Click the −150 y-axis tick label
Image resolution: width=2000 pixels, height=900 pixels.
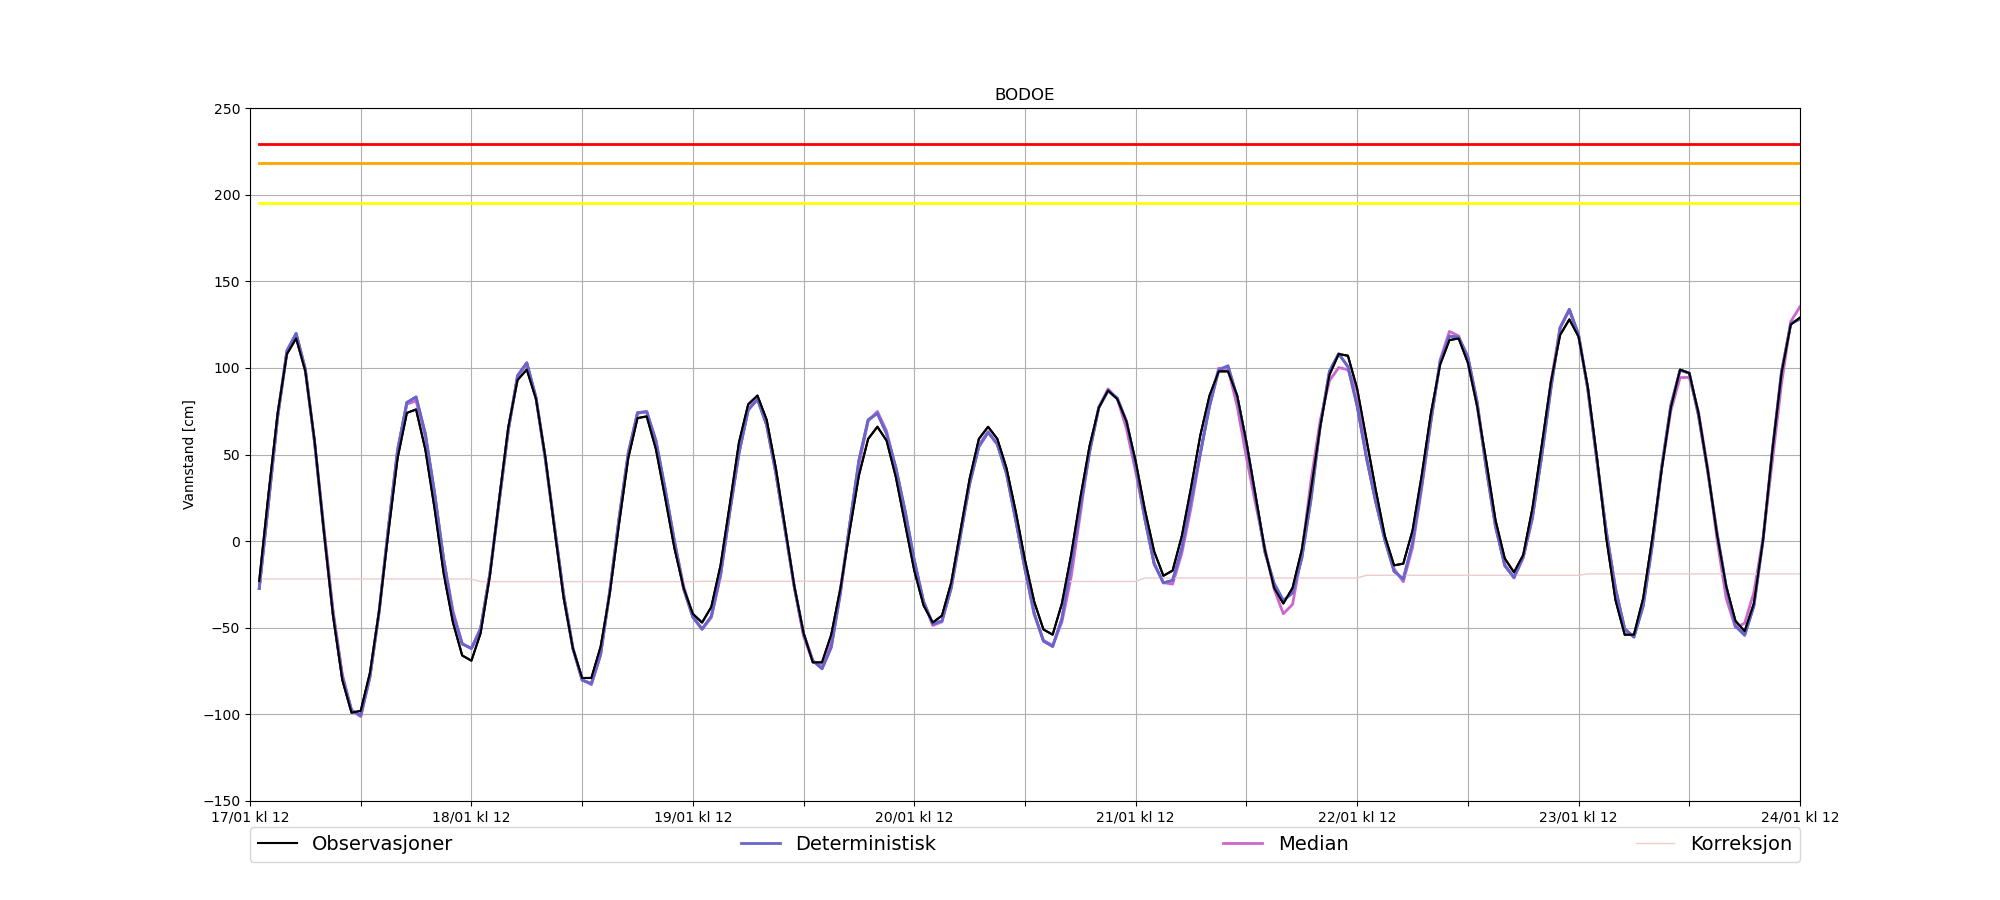tap(222, 802)
